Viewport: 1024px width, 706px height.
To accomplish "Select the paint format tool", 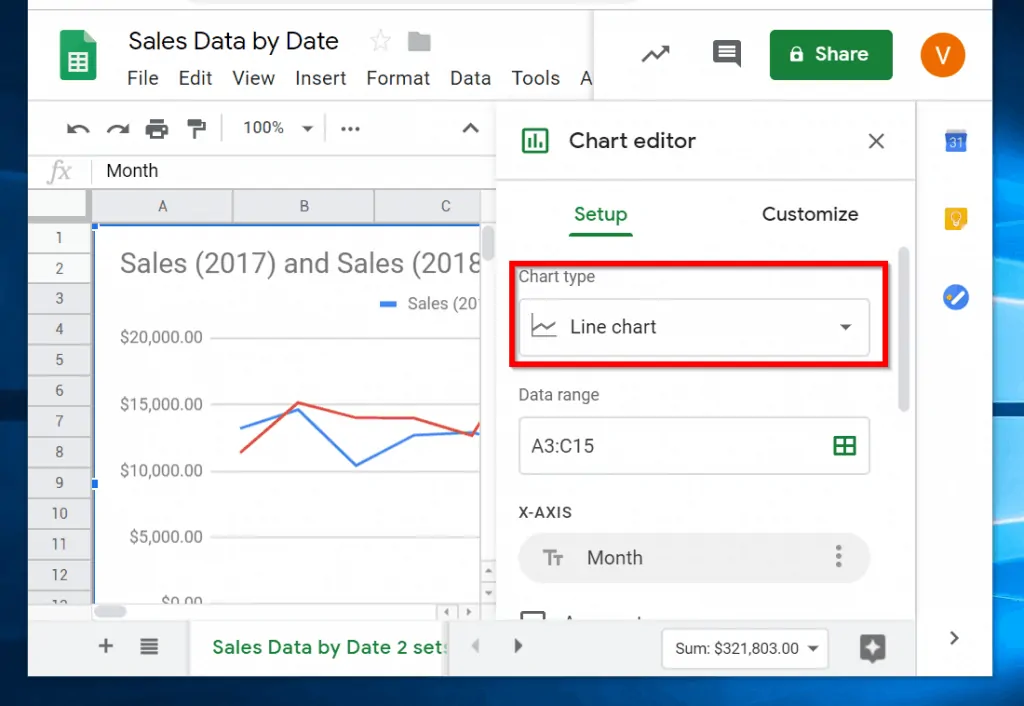I will click(197, 128).
